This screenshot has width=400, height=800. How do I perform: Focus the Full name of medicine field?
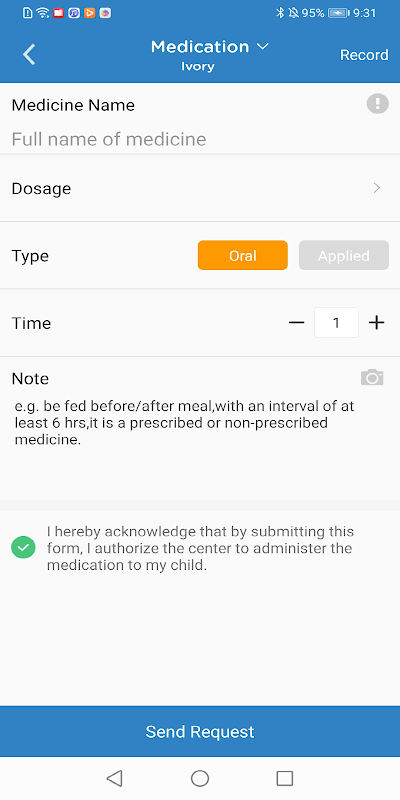[200, 139]
